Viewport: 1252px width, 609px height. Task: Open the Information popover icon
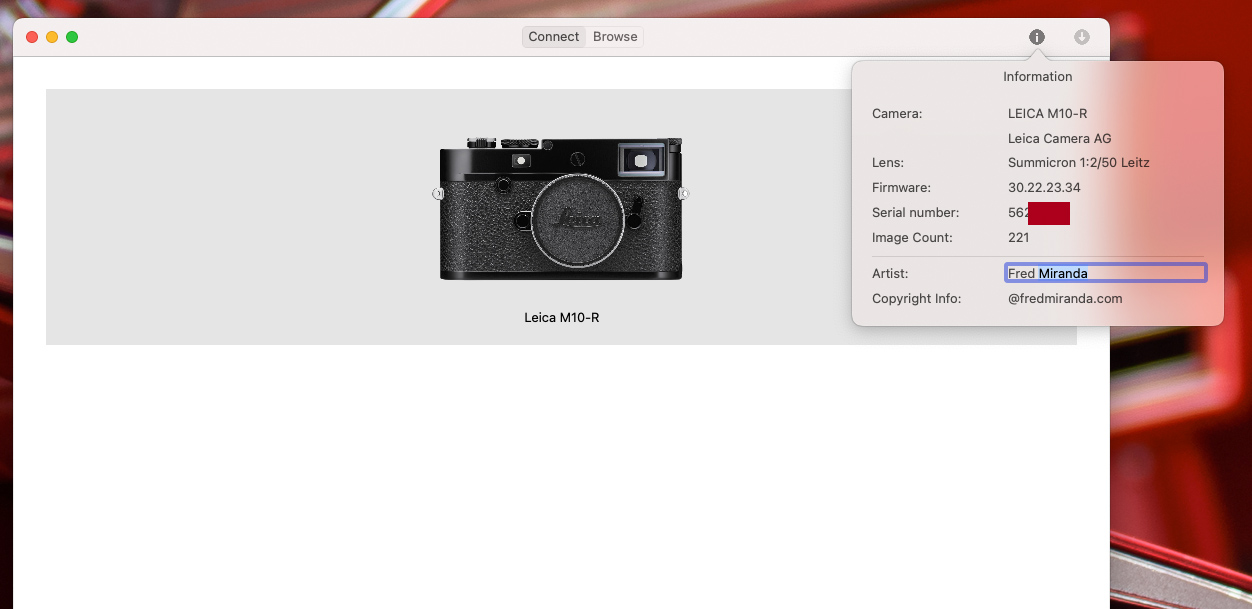[x=1037, y=37]
